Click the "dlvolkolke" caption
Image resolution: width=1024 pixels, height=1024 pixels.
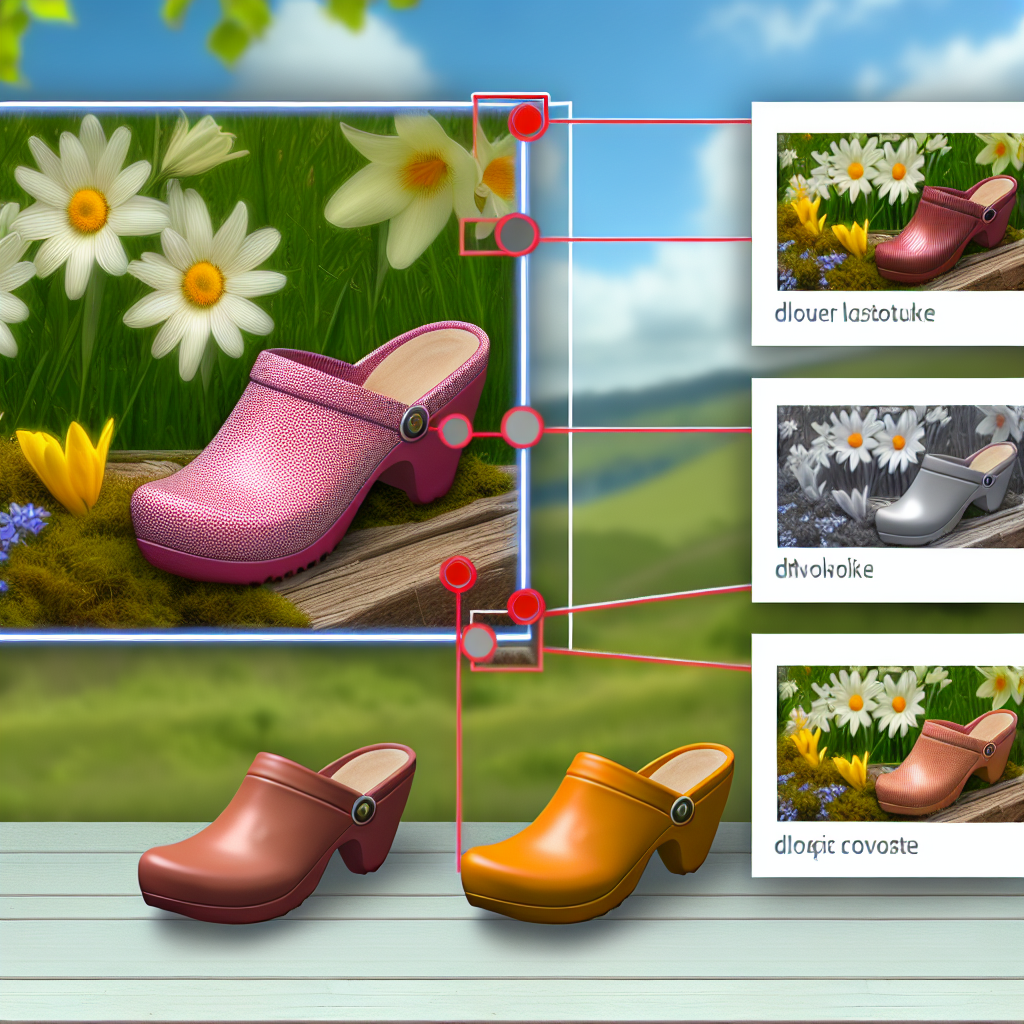click(x=825, y=570)
